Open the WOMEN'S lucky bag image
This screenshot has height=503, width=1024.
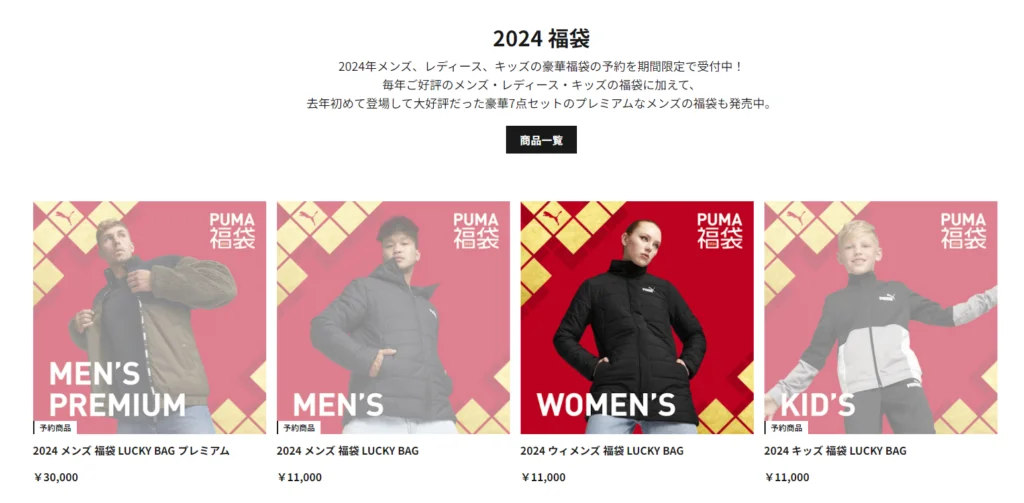637,317
